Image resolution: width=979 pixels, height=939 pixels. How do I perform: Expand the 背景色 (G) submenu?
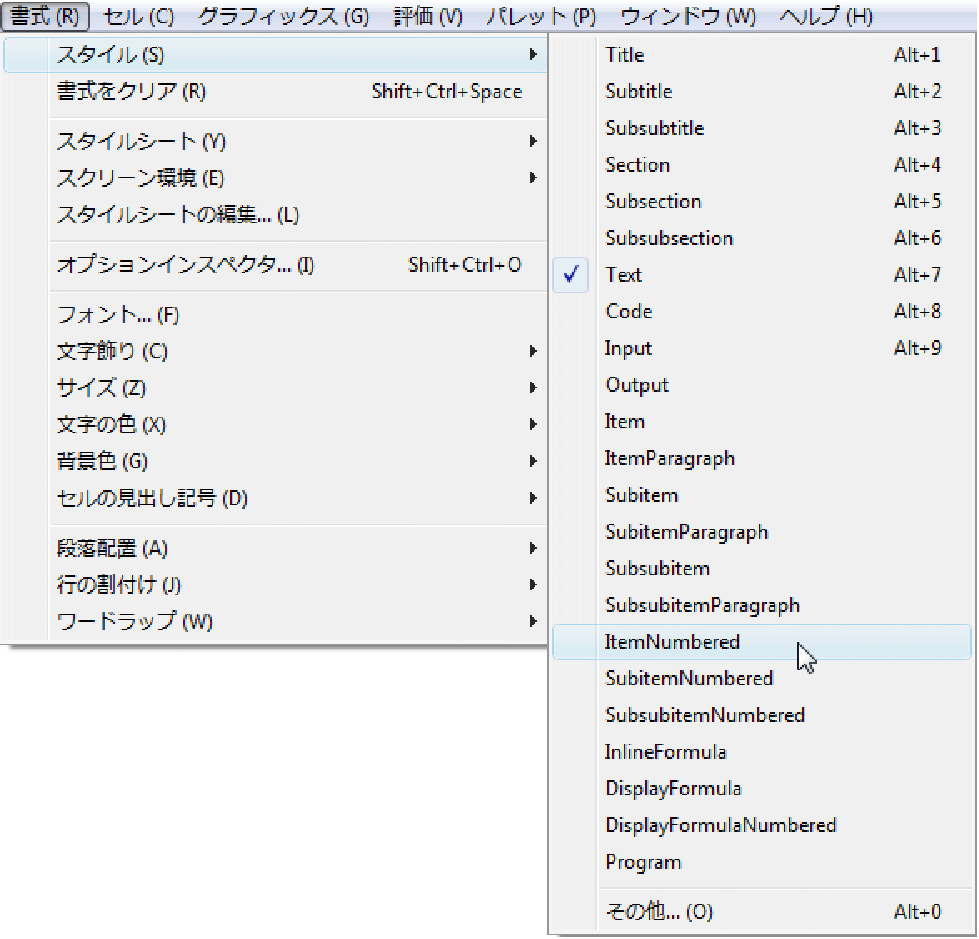coord(275,461)
